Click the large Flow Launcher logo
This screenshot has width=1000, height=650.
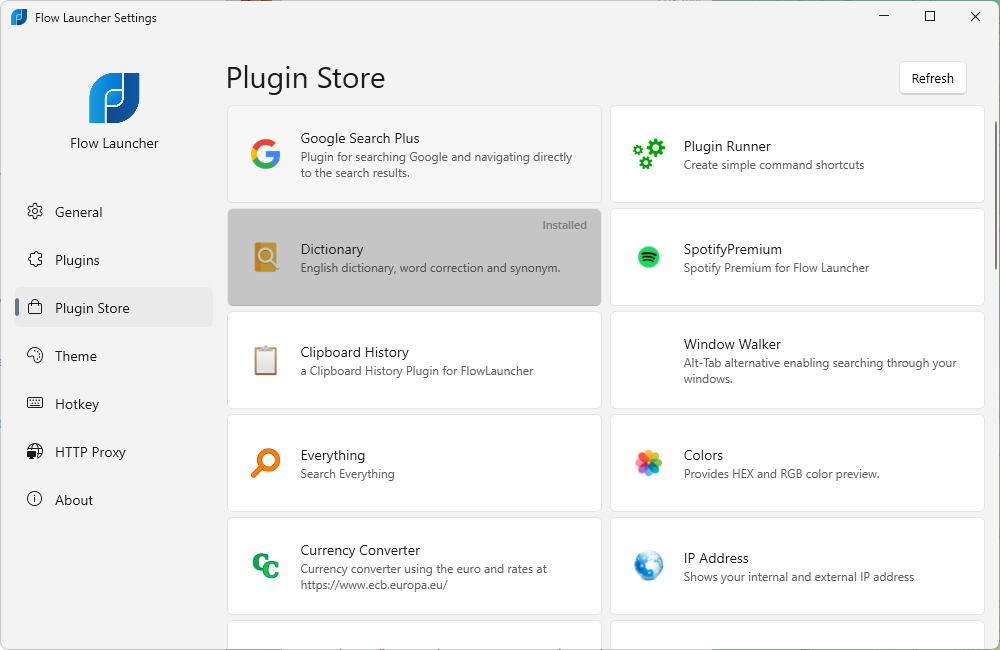(x=114, y=98)
